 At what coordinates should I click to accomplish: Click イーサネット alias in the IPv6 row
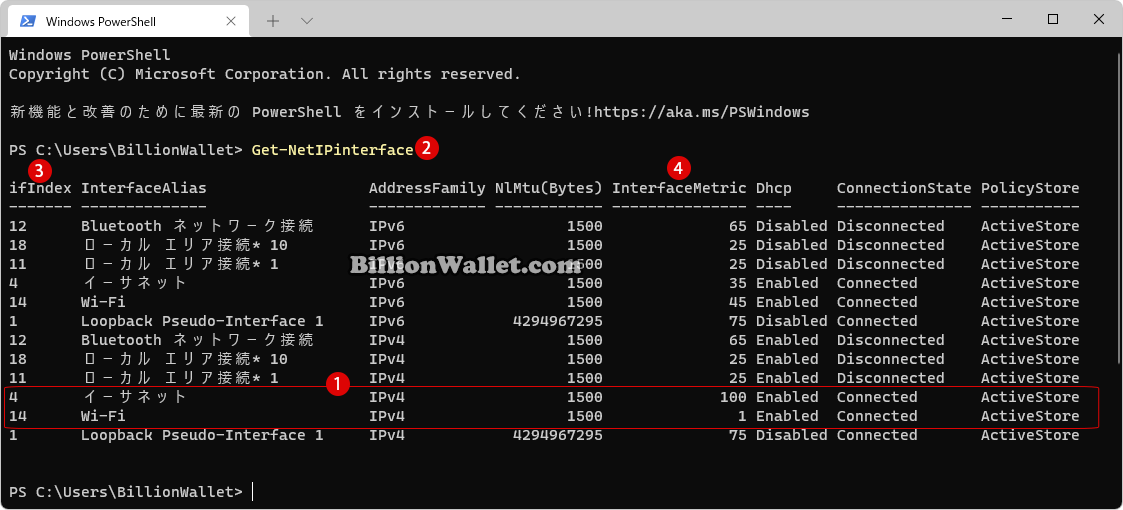134,283
